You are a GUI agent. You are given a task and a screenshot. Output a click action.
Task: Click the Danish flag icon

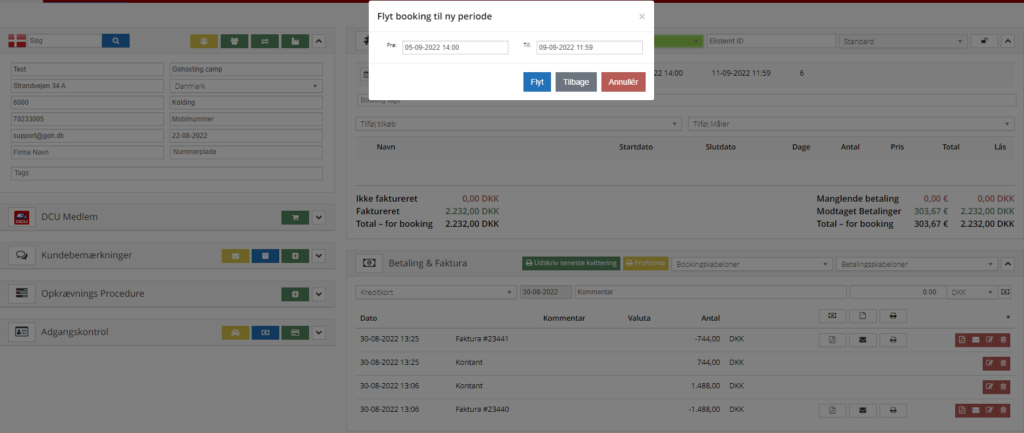(x=17, y=41)
